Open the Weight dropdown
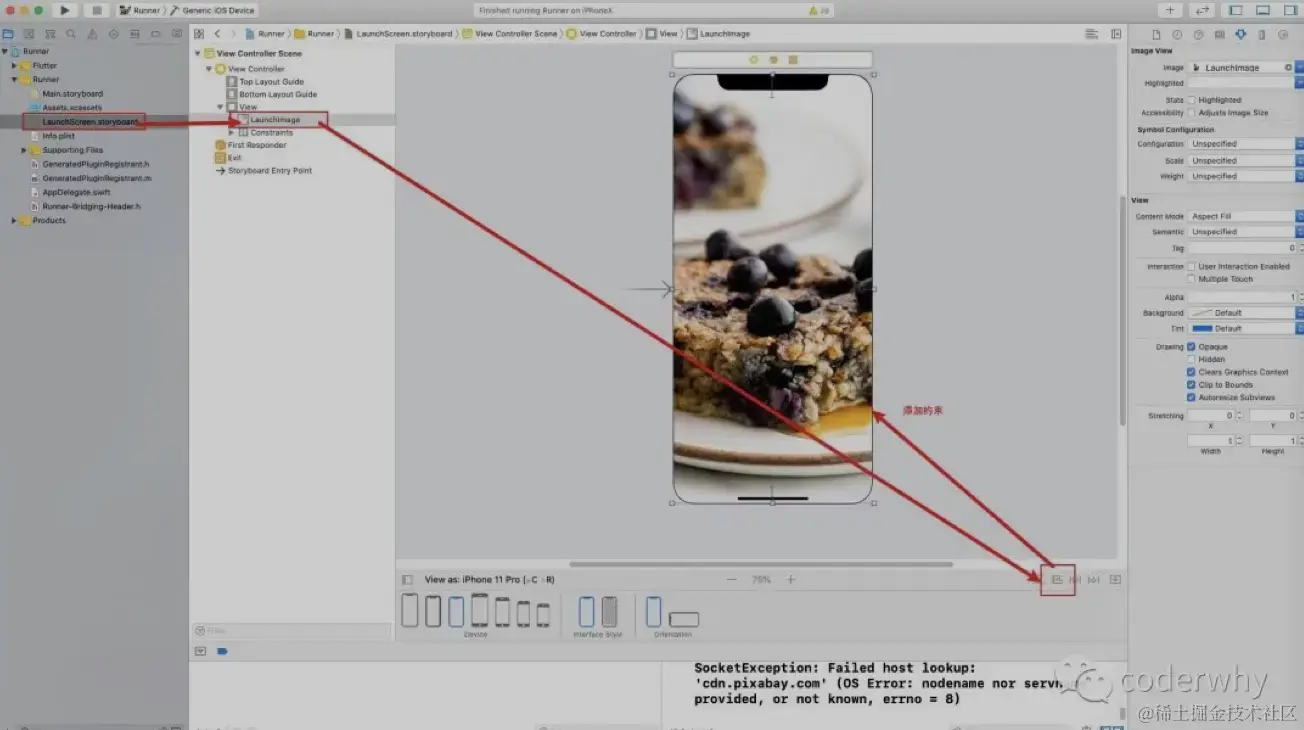This screenshot has width=1304, height=730. click(1246, 176)
